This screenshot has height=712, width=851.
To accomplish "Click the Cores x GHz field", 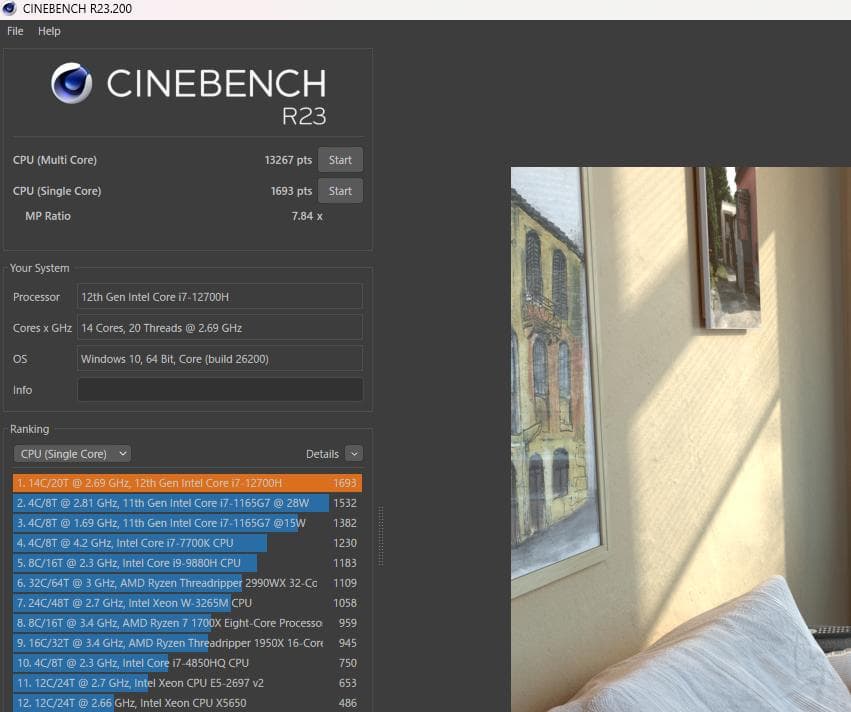I will tap(220, 328).
